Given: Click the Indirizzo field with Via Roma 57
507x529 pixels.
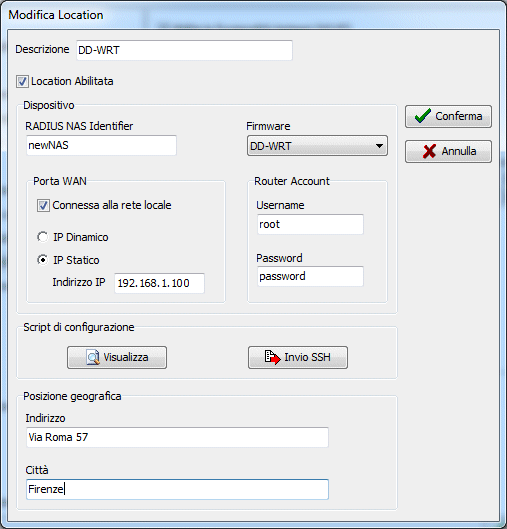Looking at the screenshot, I should [x=177, y=437].
